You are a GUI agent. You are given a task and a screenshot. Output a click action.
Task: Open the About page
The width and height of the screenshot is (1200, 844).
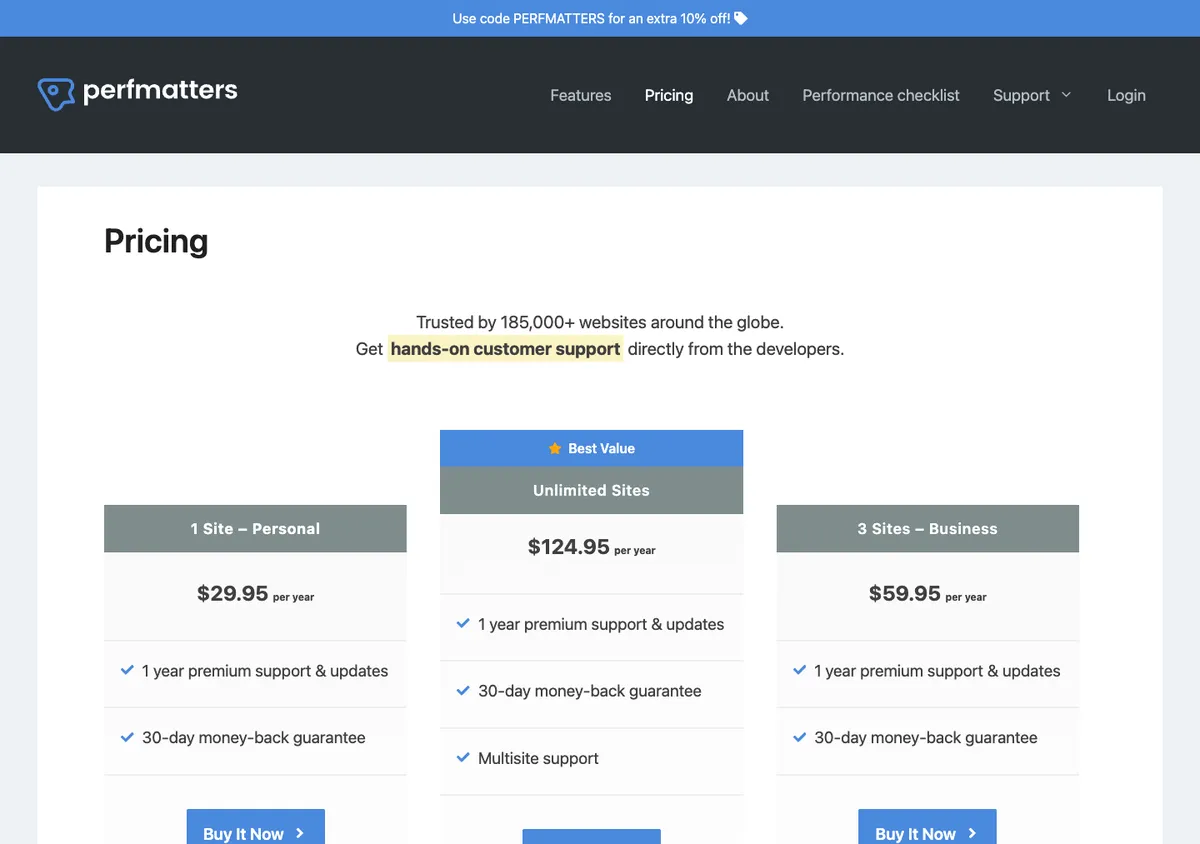[748, 95]
